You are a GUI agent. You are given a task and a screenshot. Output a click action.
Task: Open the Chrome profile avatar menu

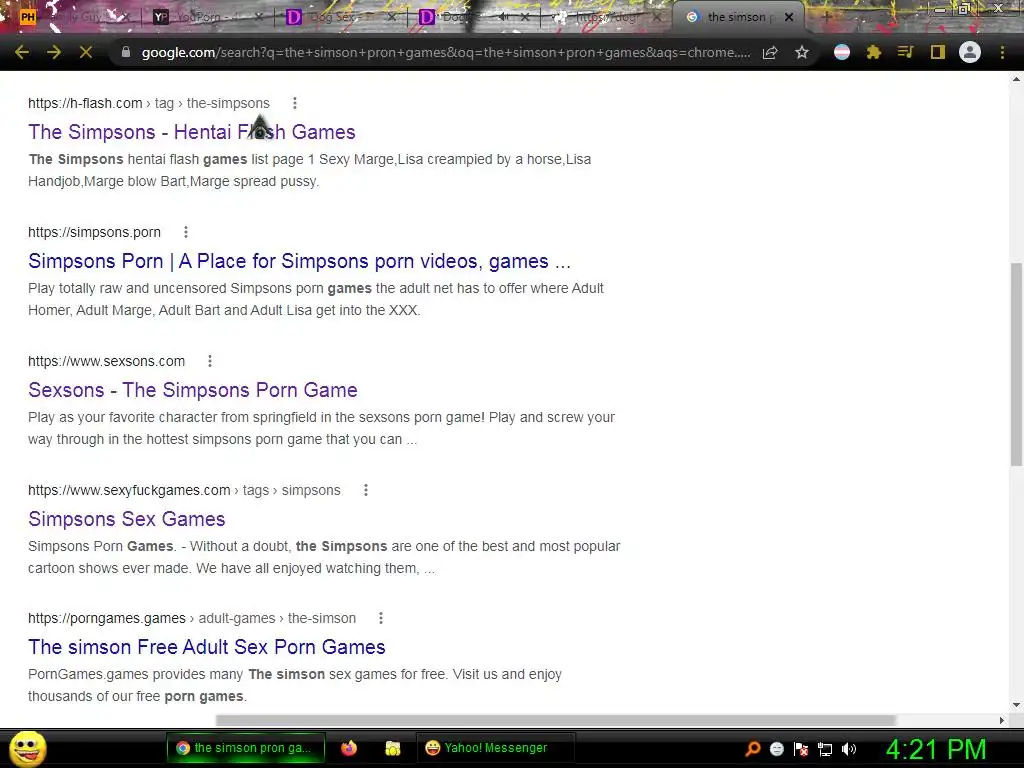click(x=970, y=52)
